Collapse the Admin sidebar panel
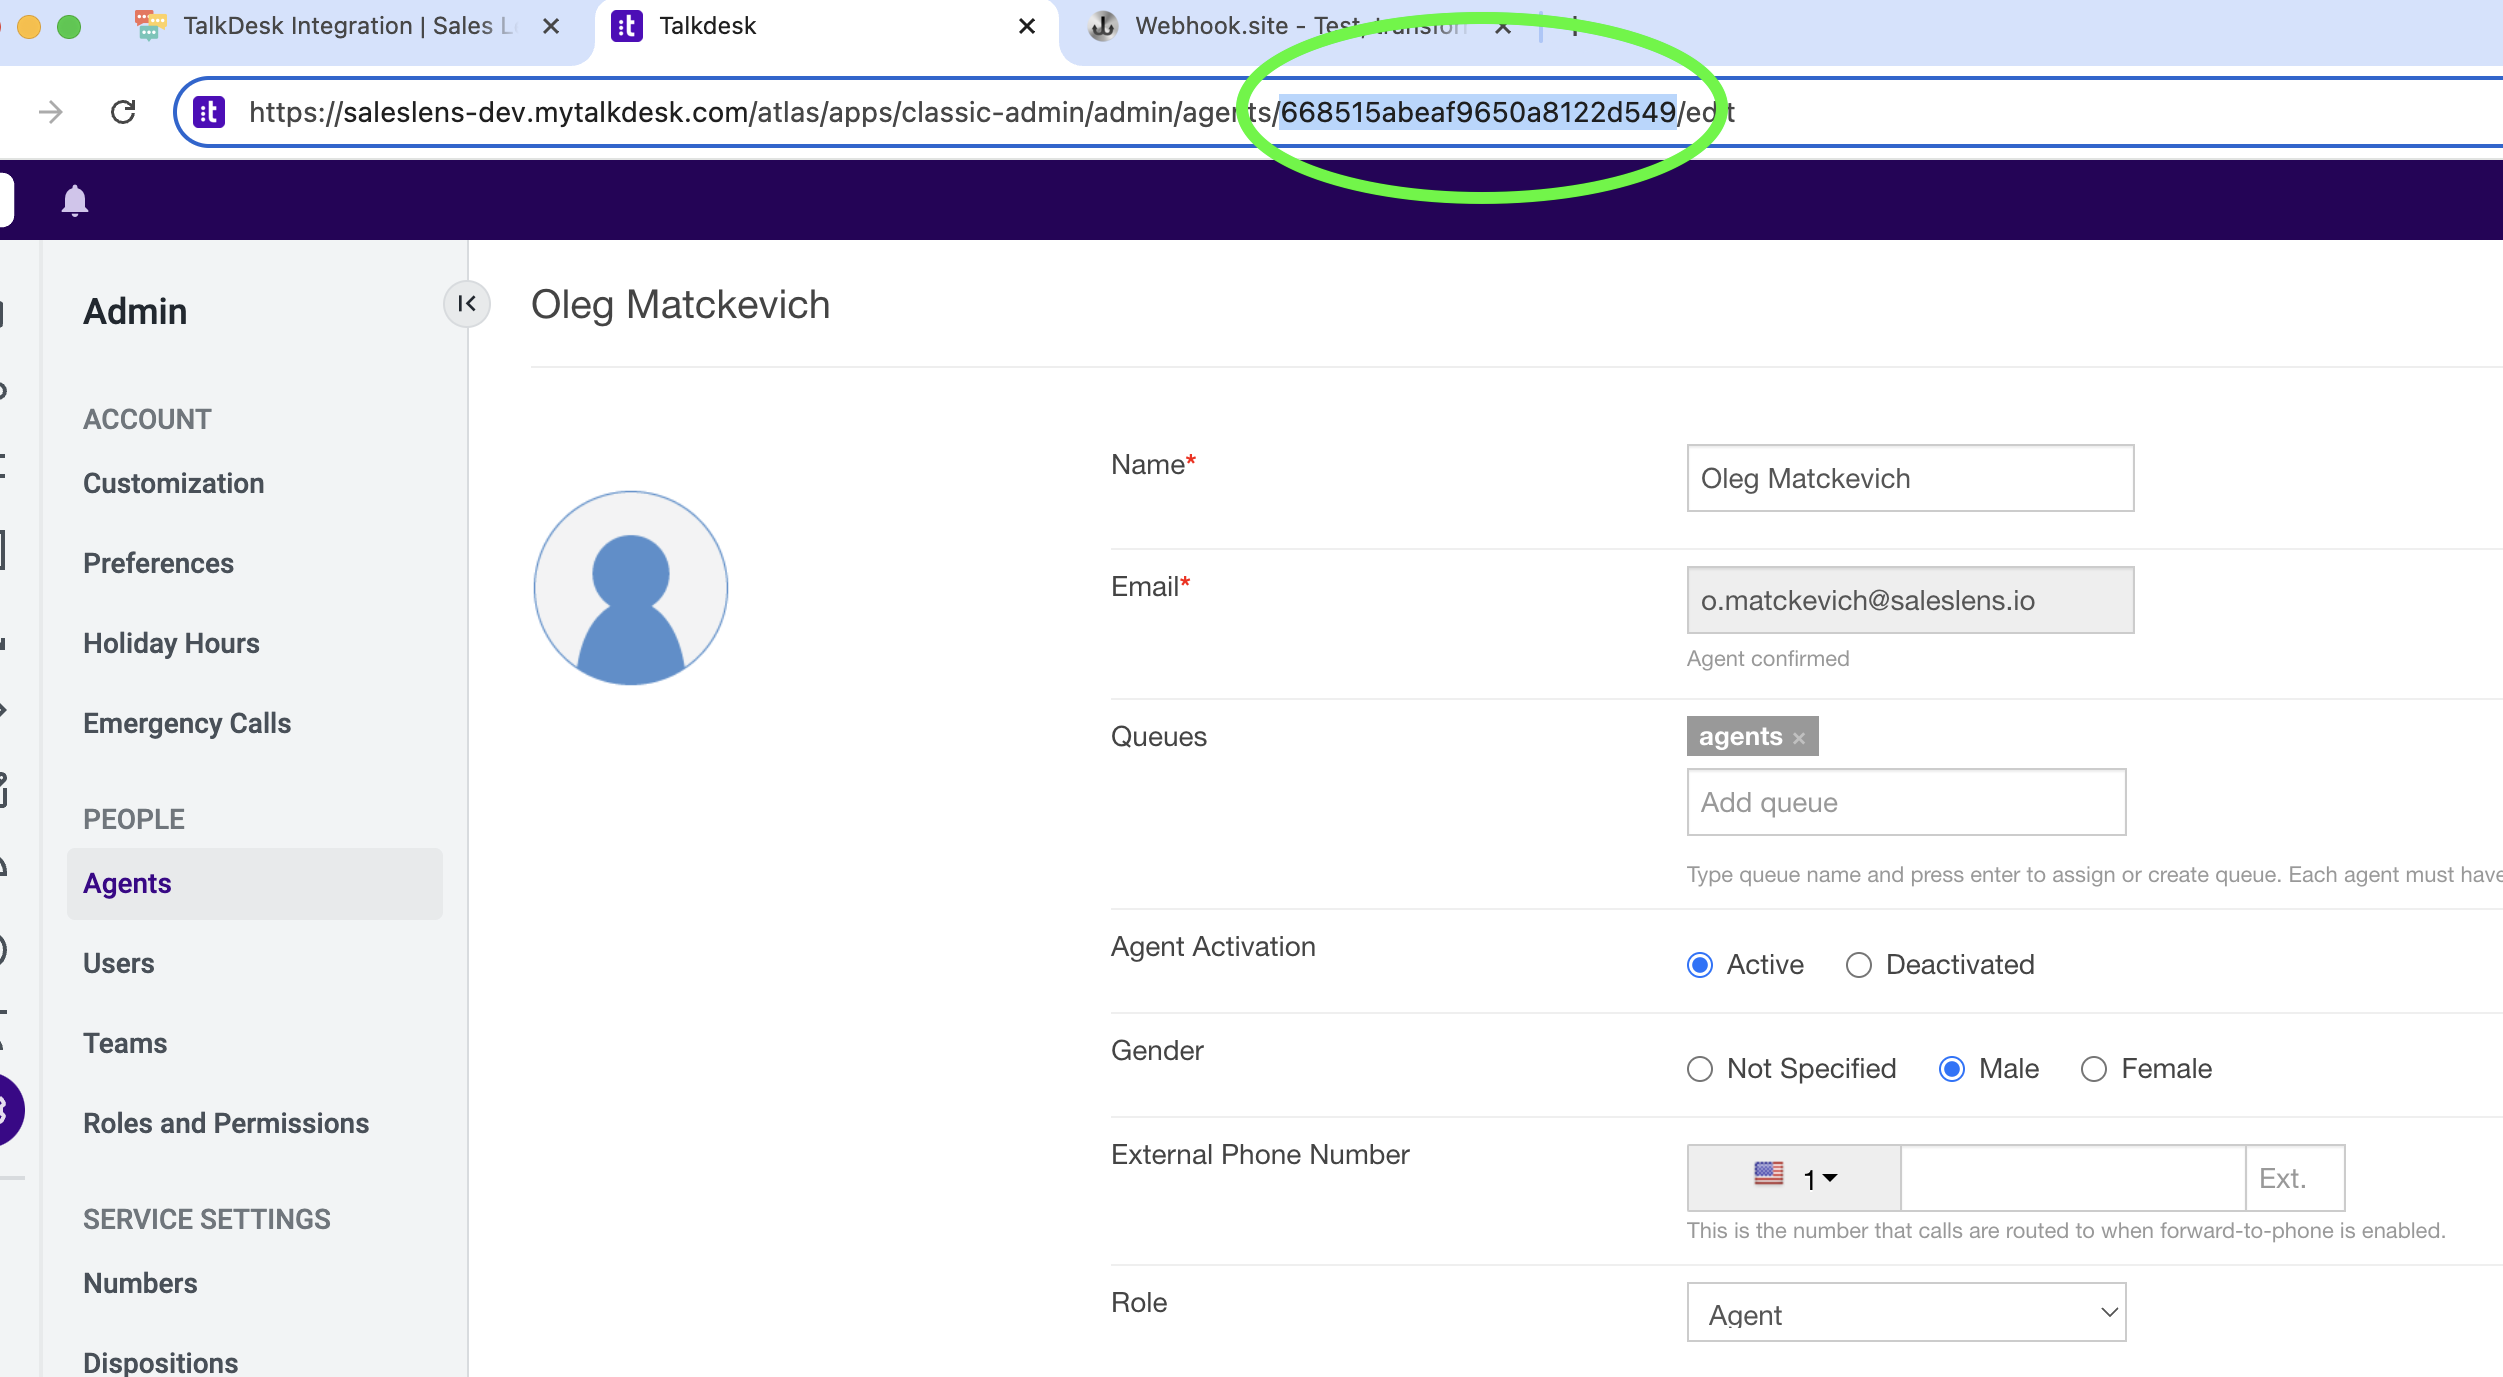 [x=466, y=304]
